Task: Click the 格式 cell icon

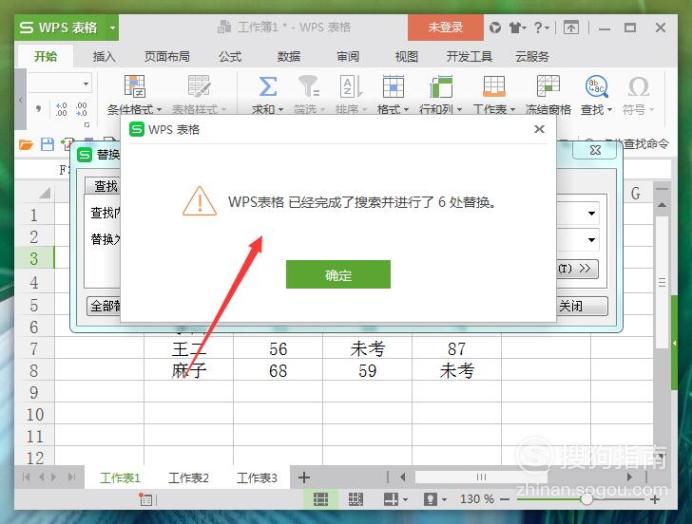Action: coord(393,86)
